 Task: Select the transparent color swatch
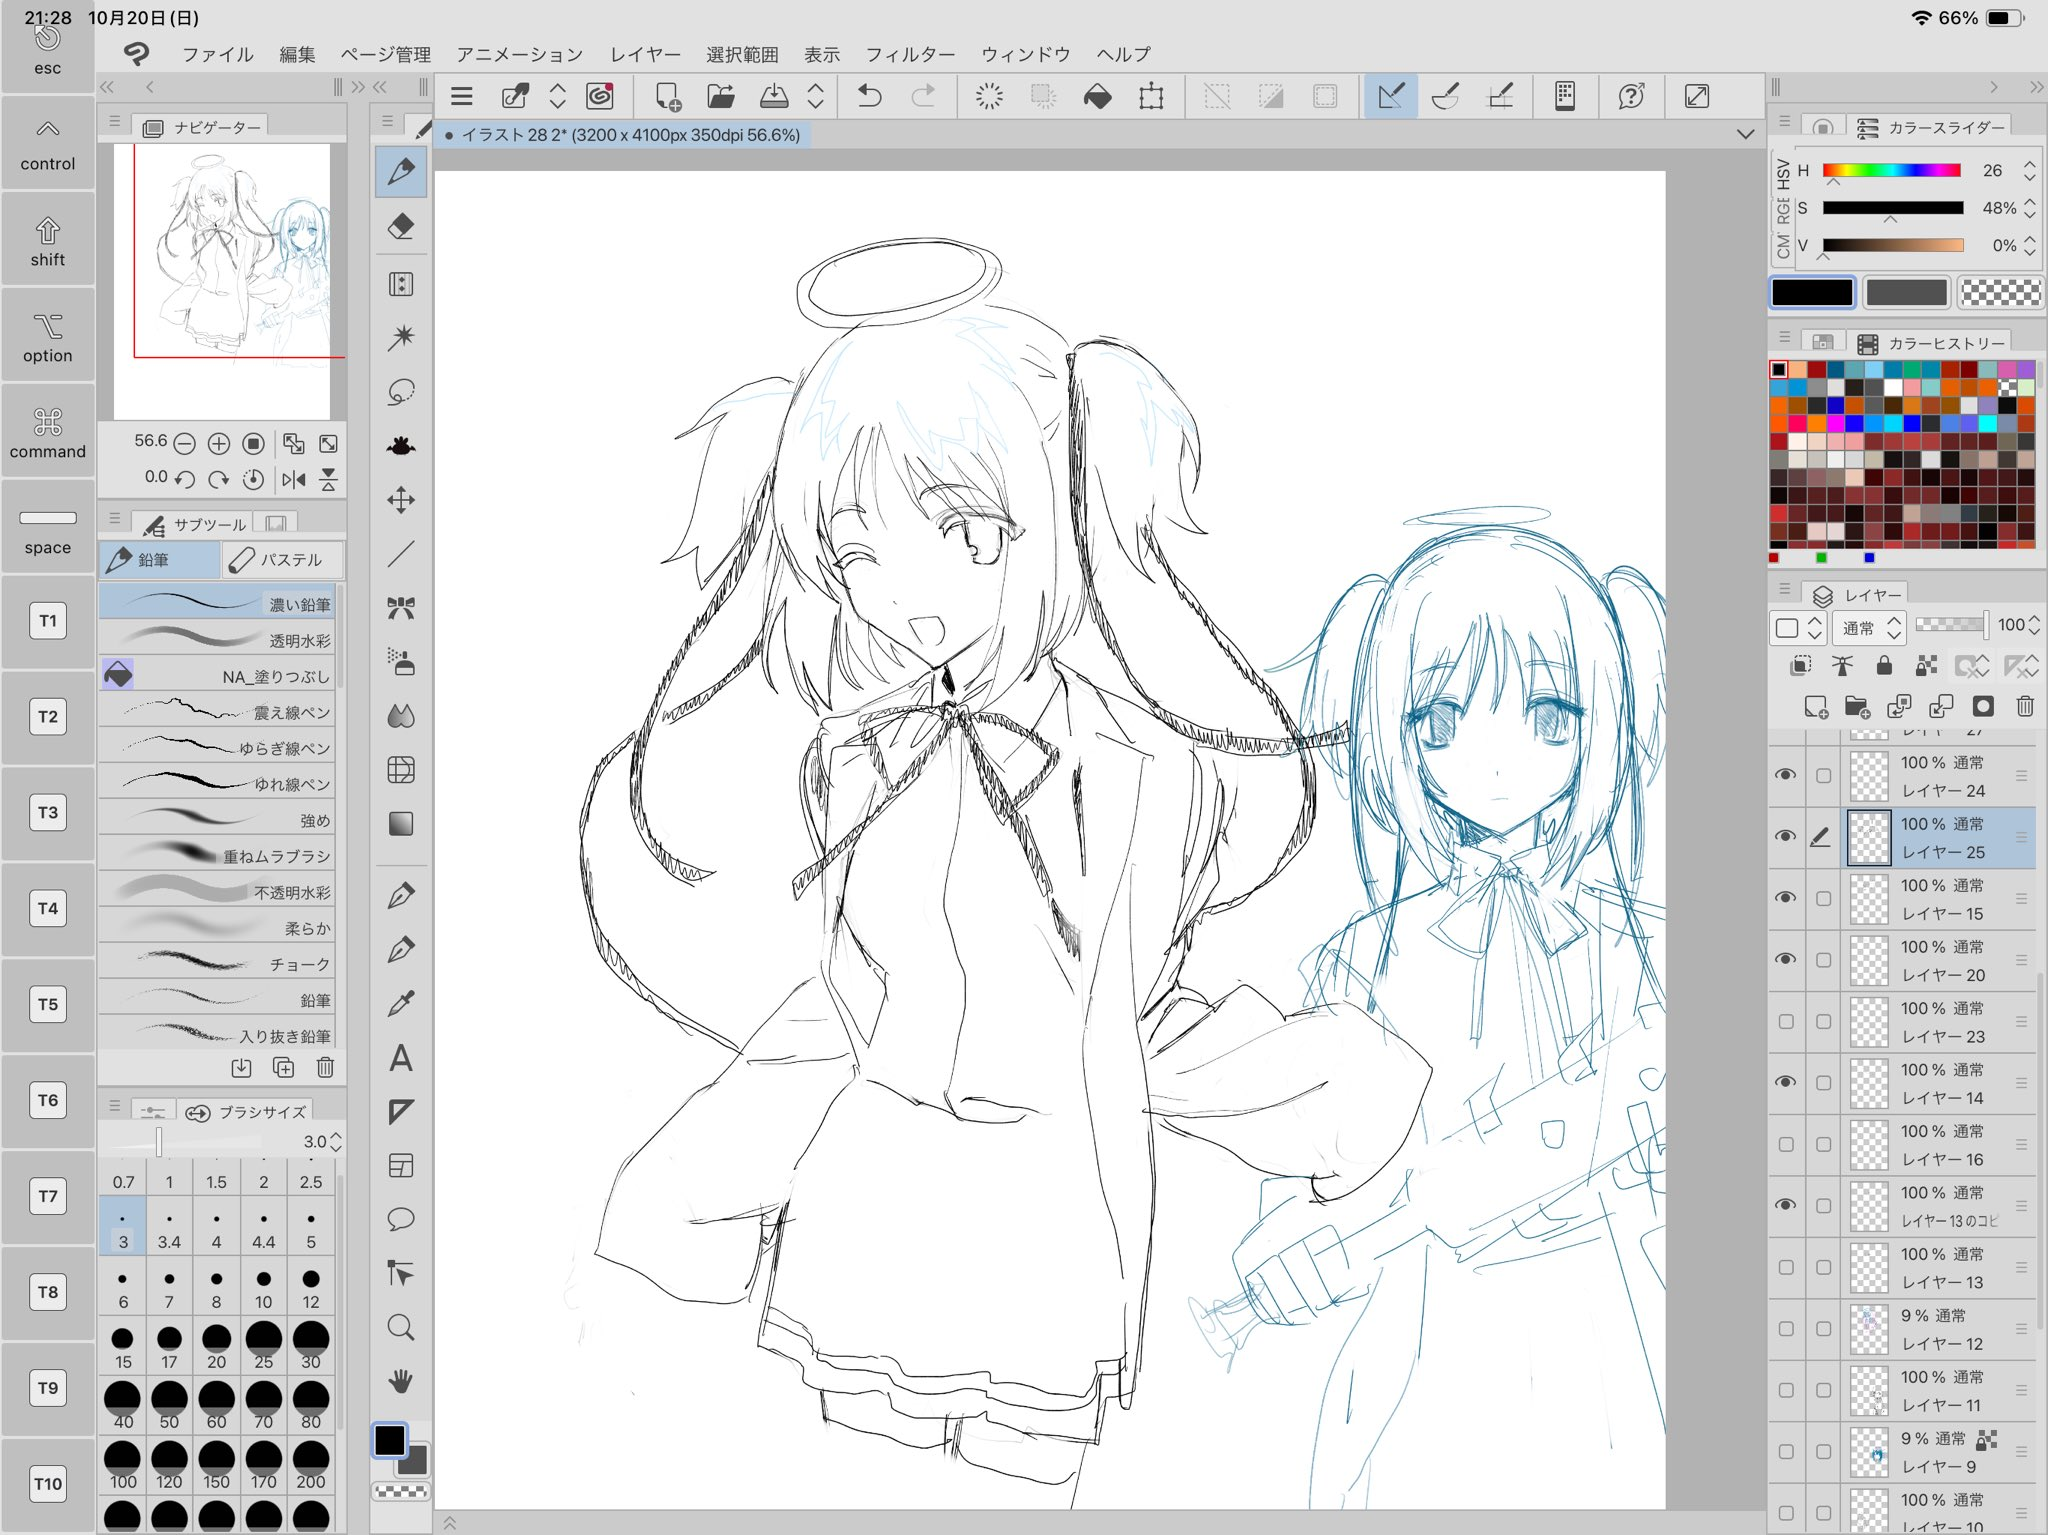2000,292
